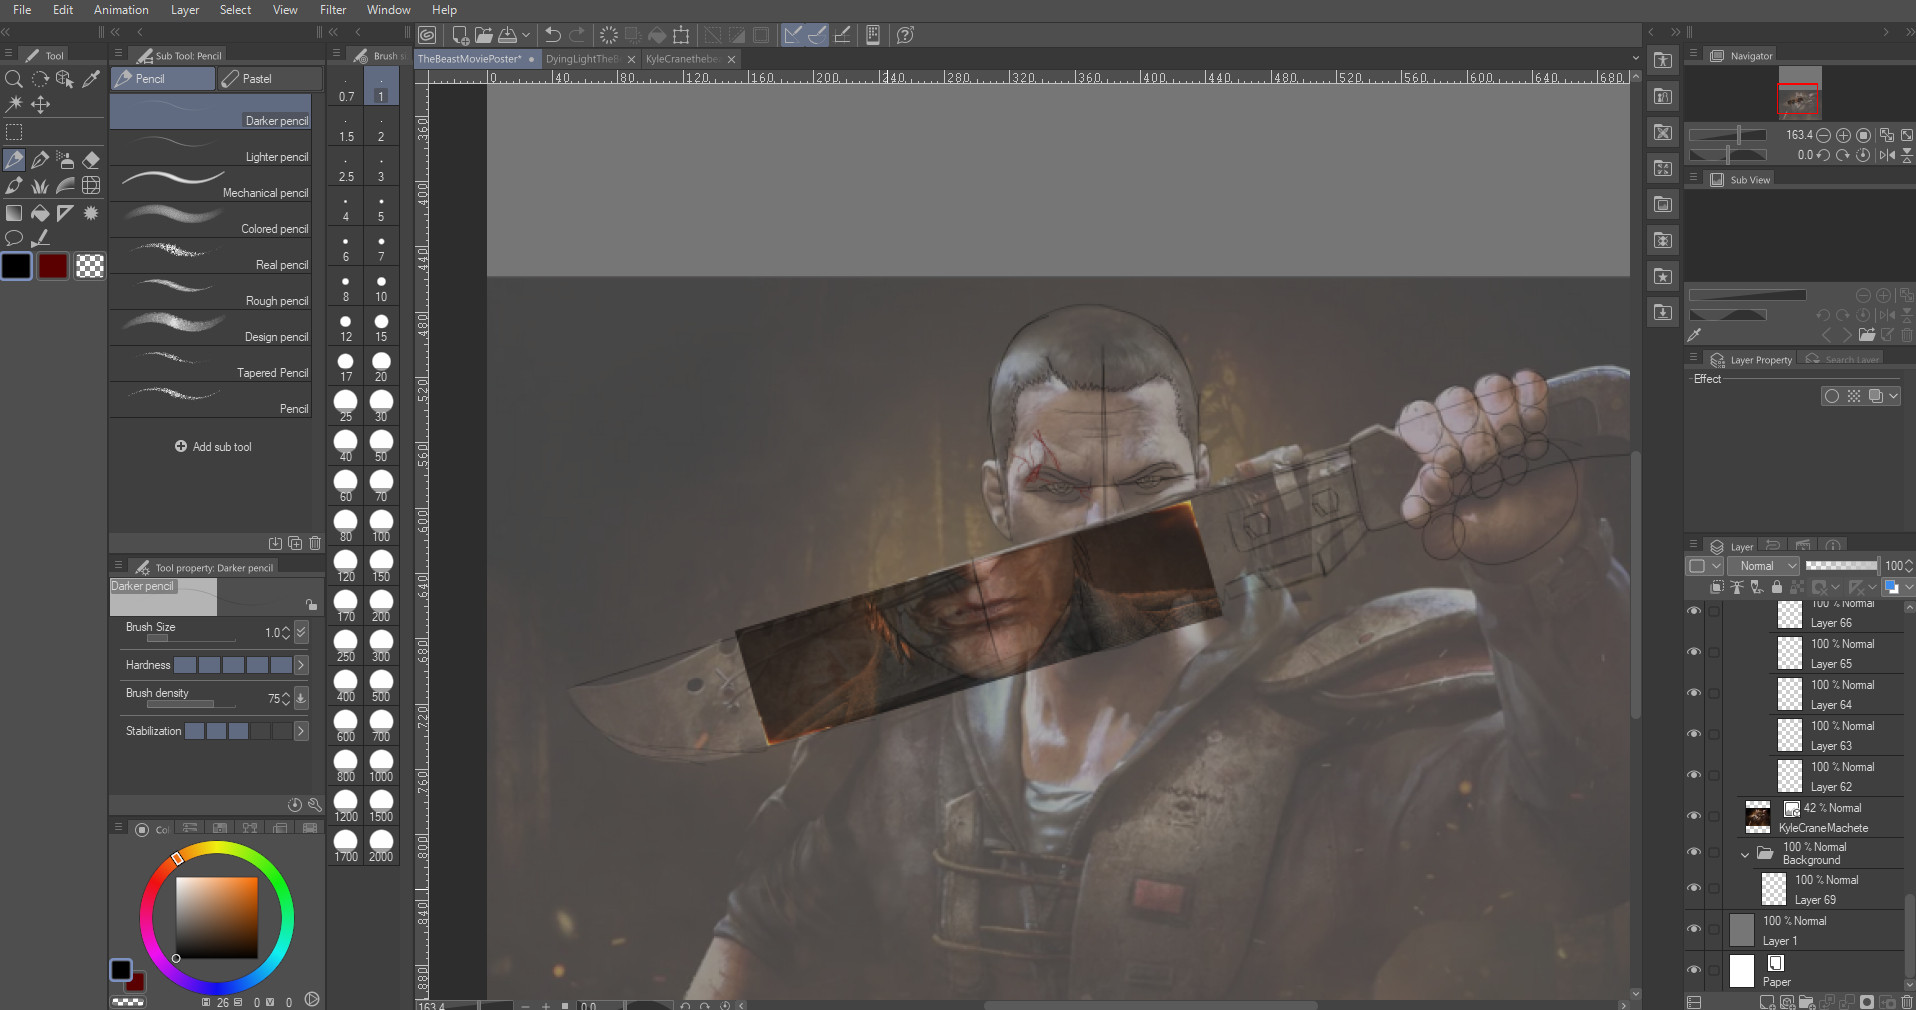Select the Fill bucket tool
1916x1010 pixels.
(x=40, y=213)
